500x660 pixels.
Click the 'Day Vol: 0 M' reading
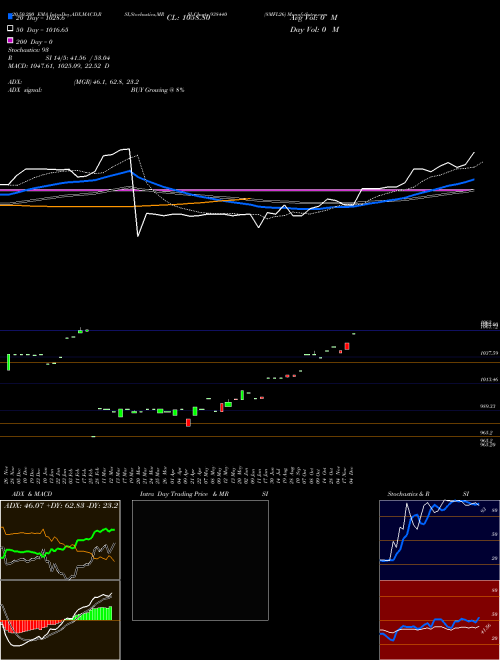[314, 29]
